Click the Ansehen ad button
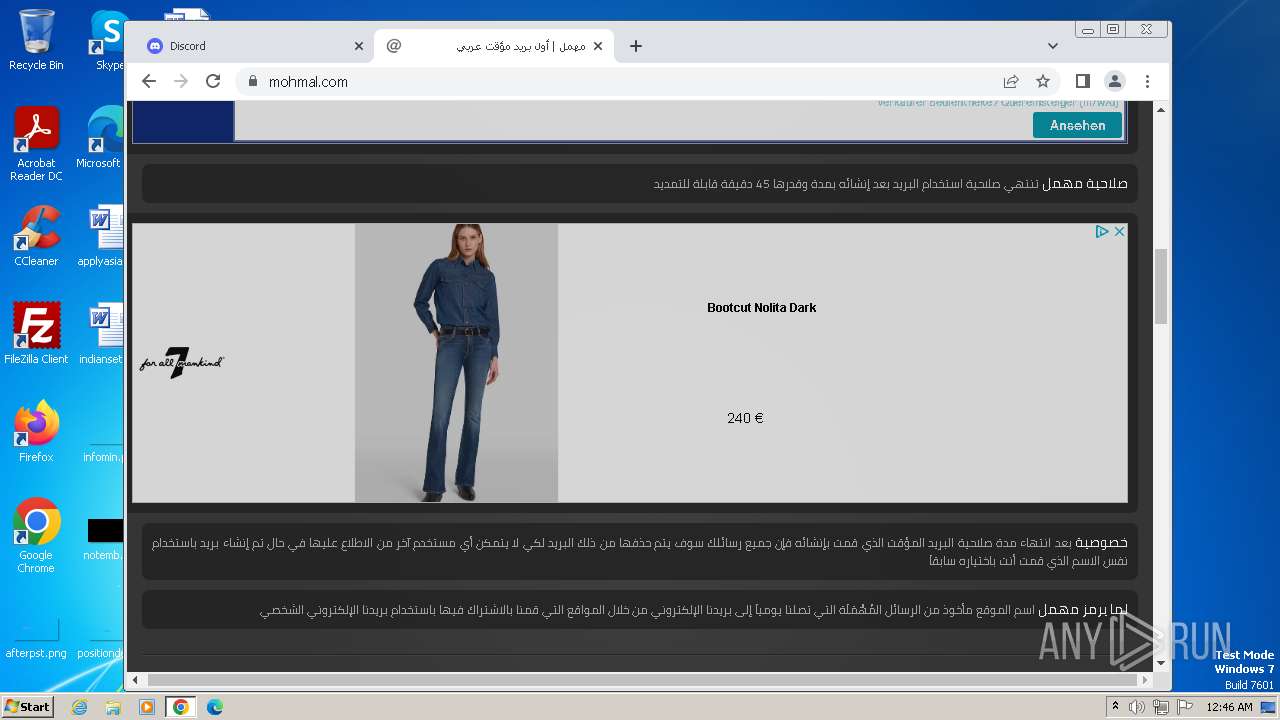The width and height of the screenshot is (1280, 720). click(1078, 125)
